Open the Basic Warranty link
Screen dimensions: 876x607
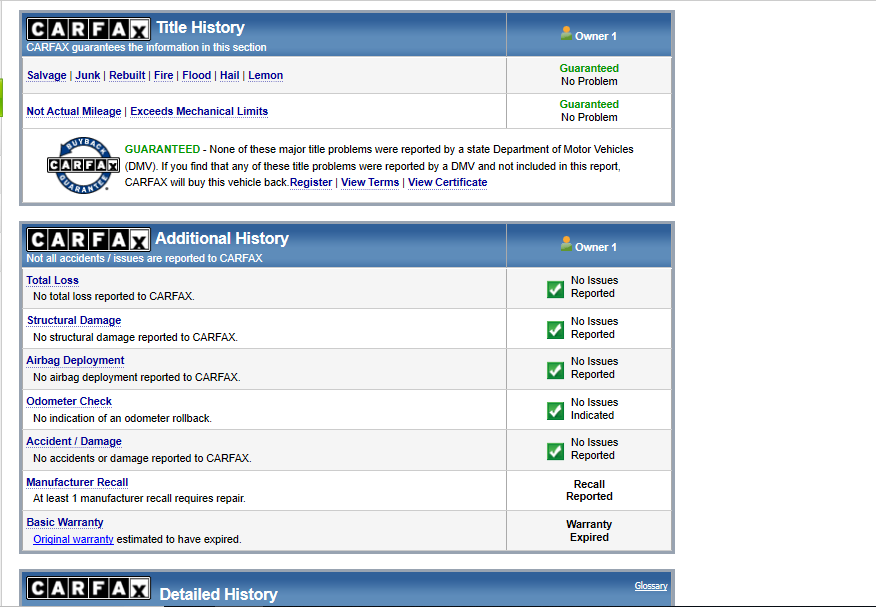coord(65,523)
